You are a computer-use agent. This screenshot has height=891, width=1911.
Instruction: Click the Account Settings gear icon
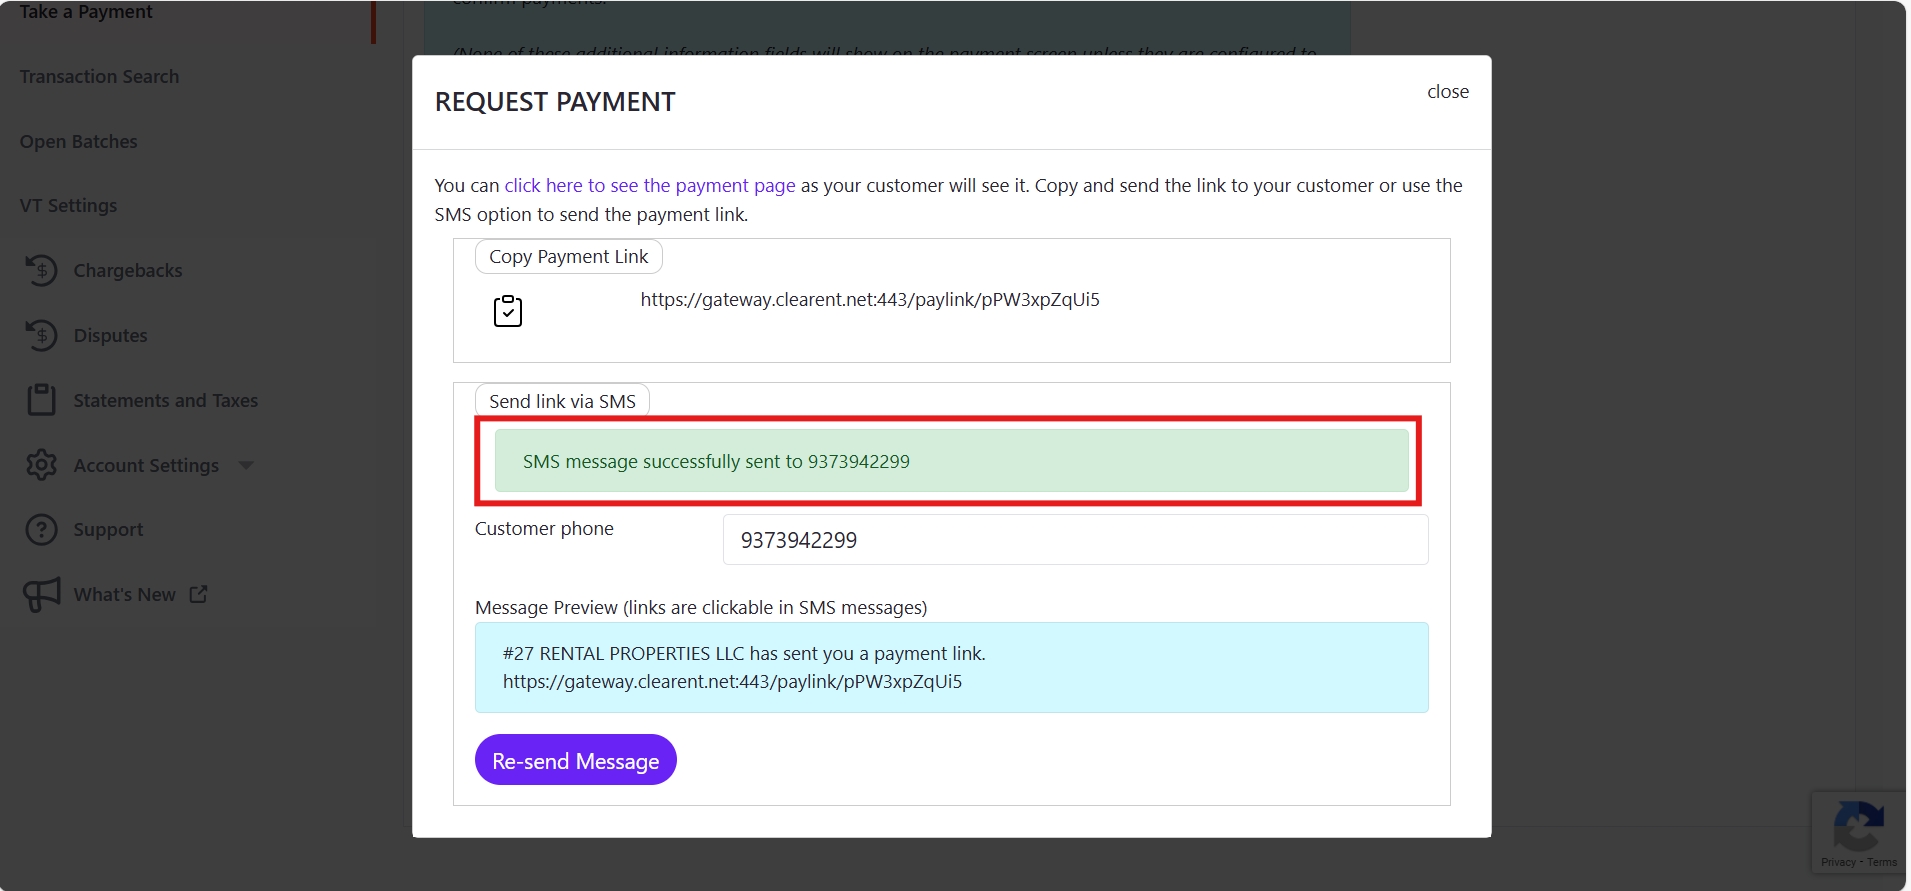(x=41, y=465)
